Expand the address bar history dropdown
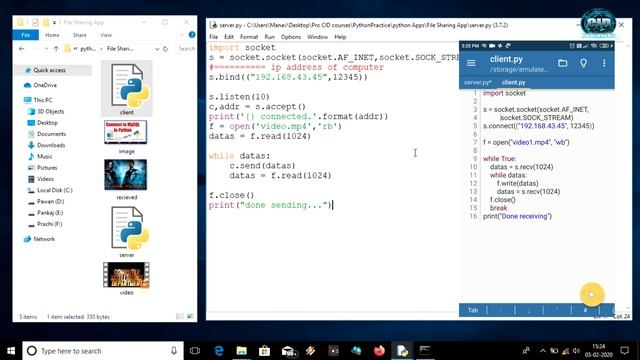 point(157,49)
